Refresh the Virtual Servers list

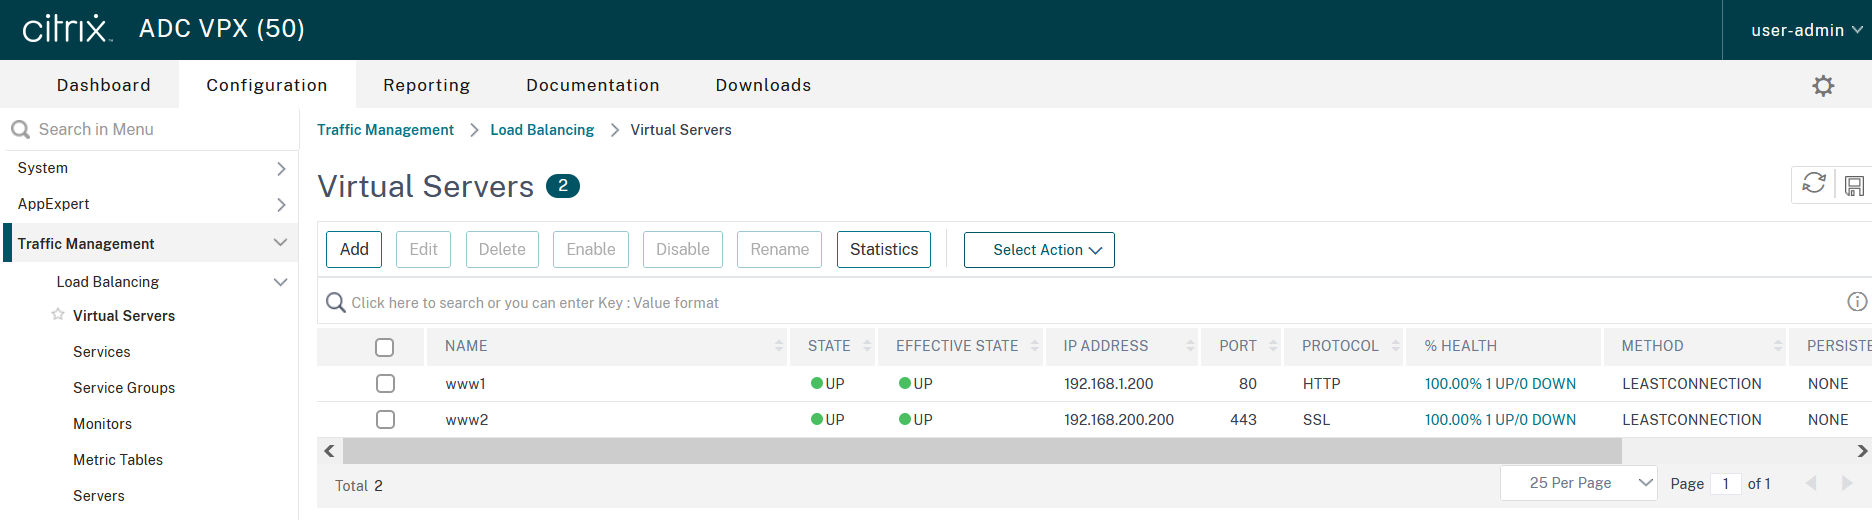click(x=1813, y=184)
